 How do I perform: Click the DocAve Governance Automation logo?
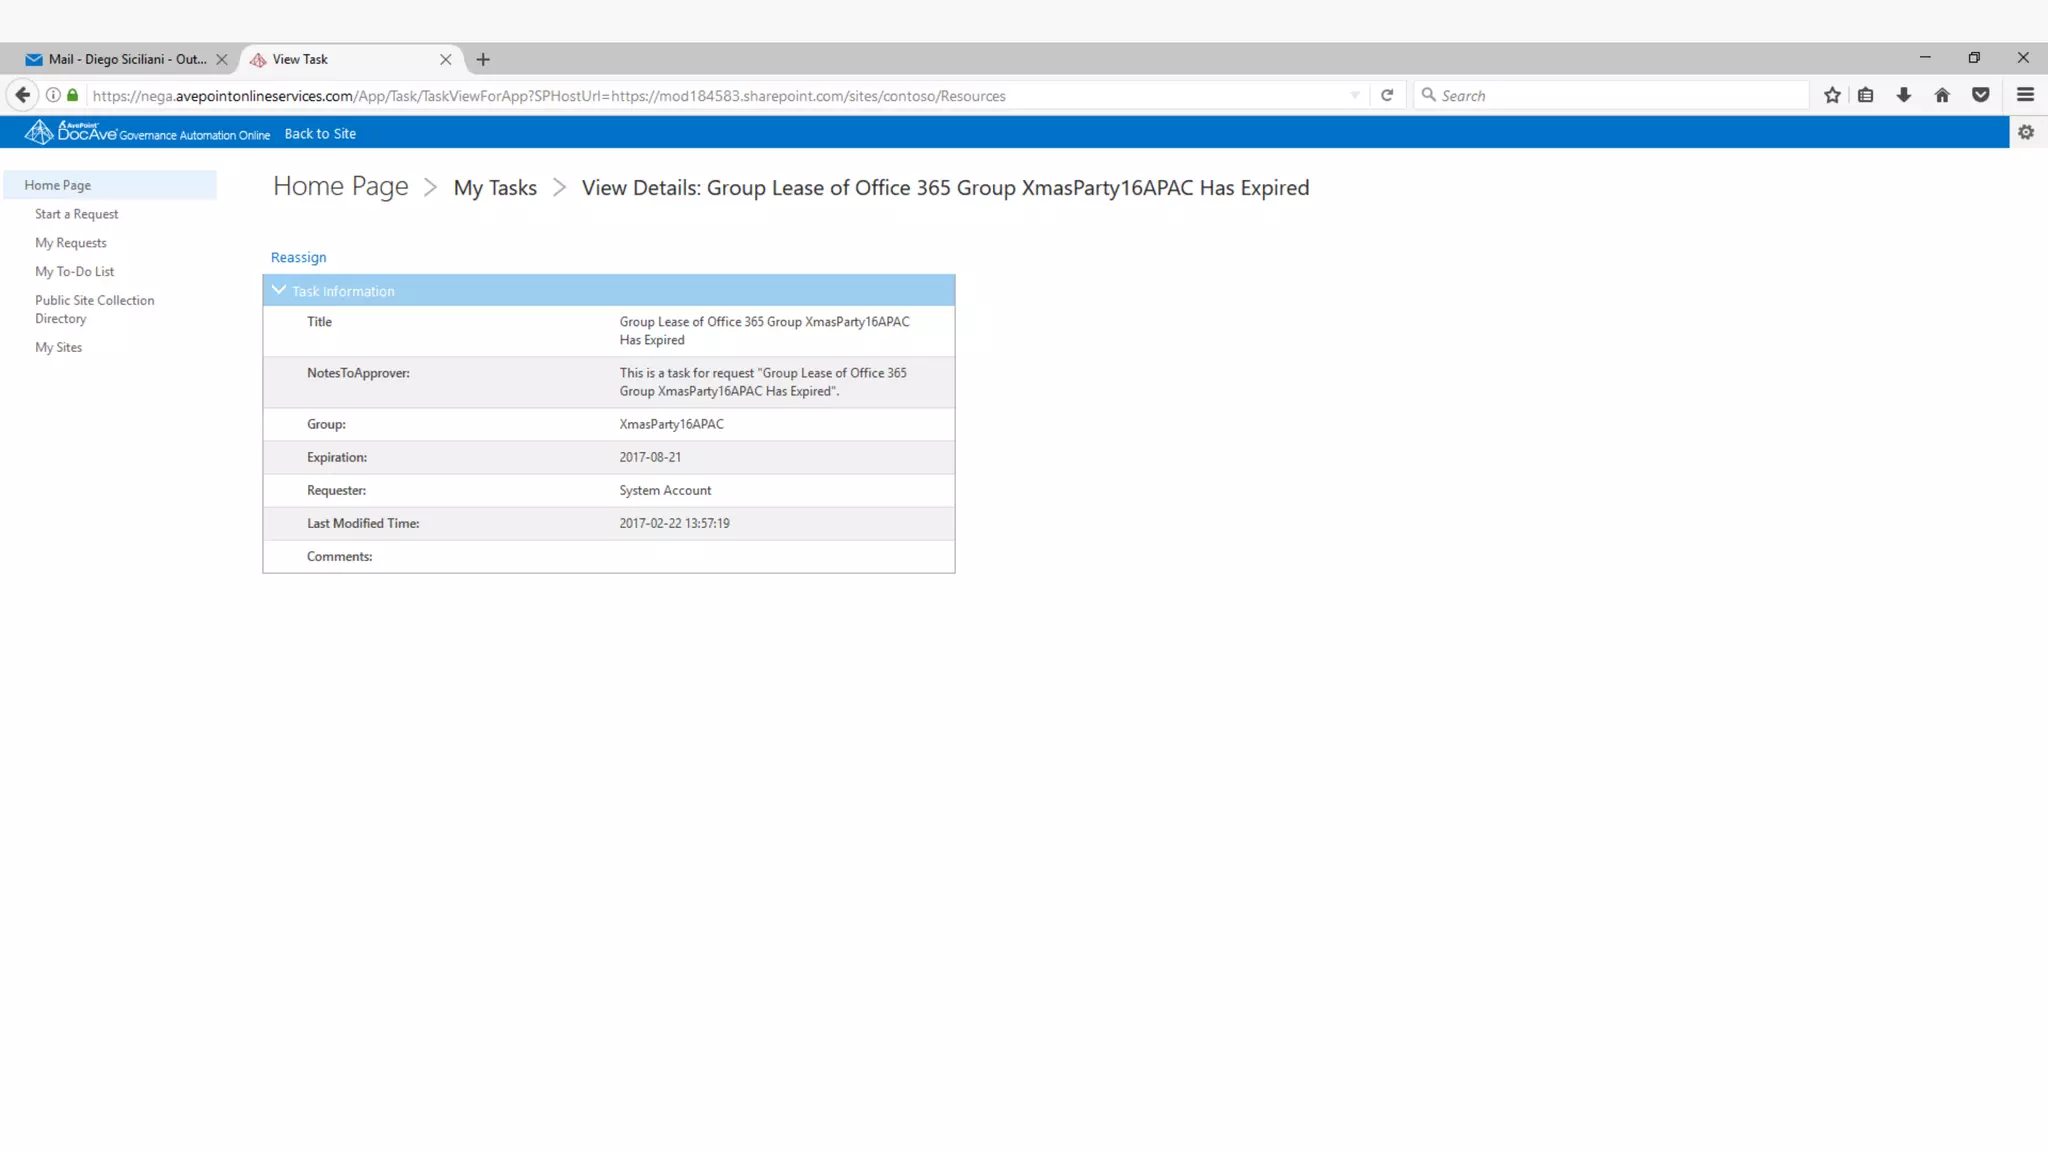(x=146, y=132)
